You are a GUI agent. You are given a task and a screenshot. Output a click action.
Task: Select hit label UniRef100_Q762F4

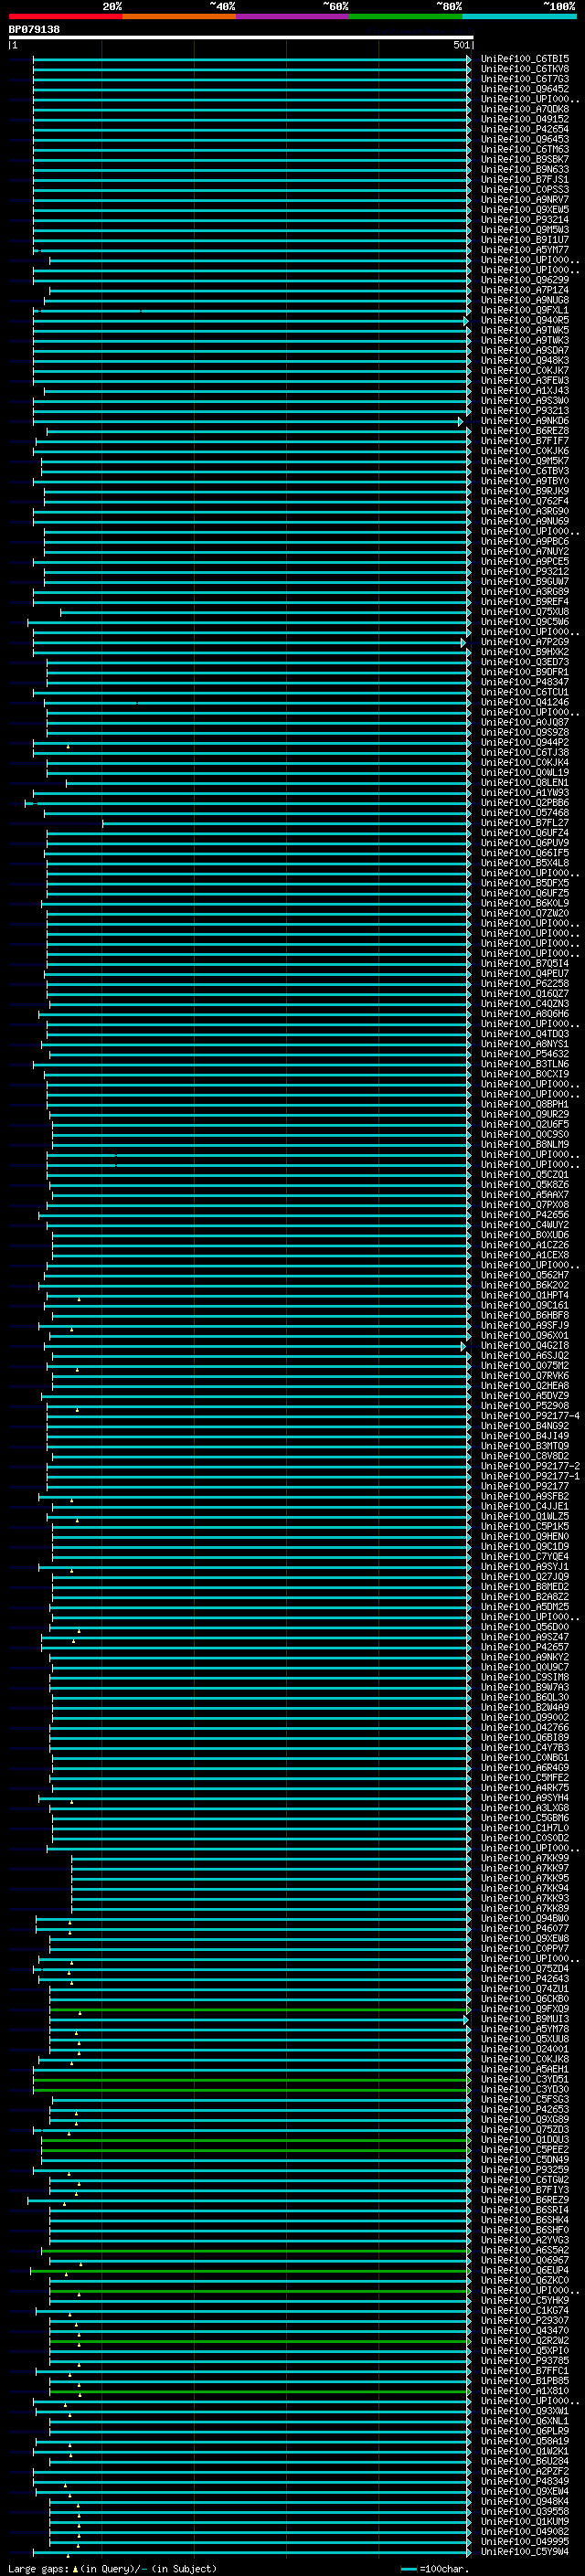[524, 501]
